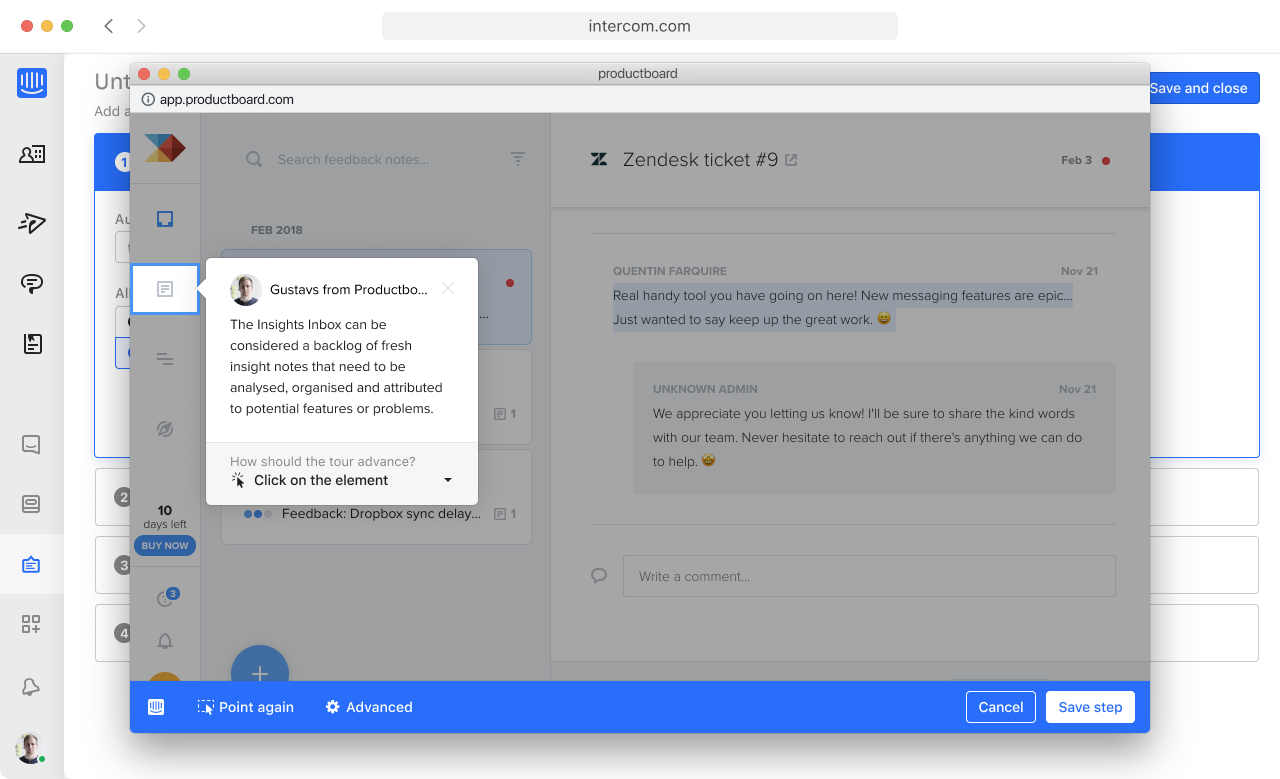
Task: Open the Productboard bell notifications icon
Action: (x=165, y=641)
